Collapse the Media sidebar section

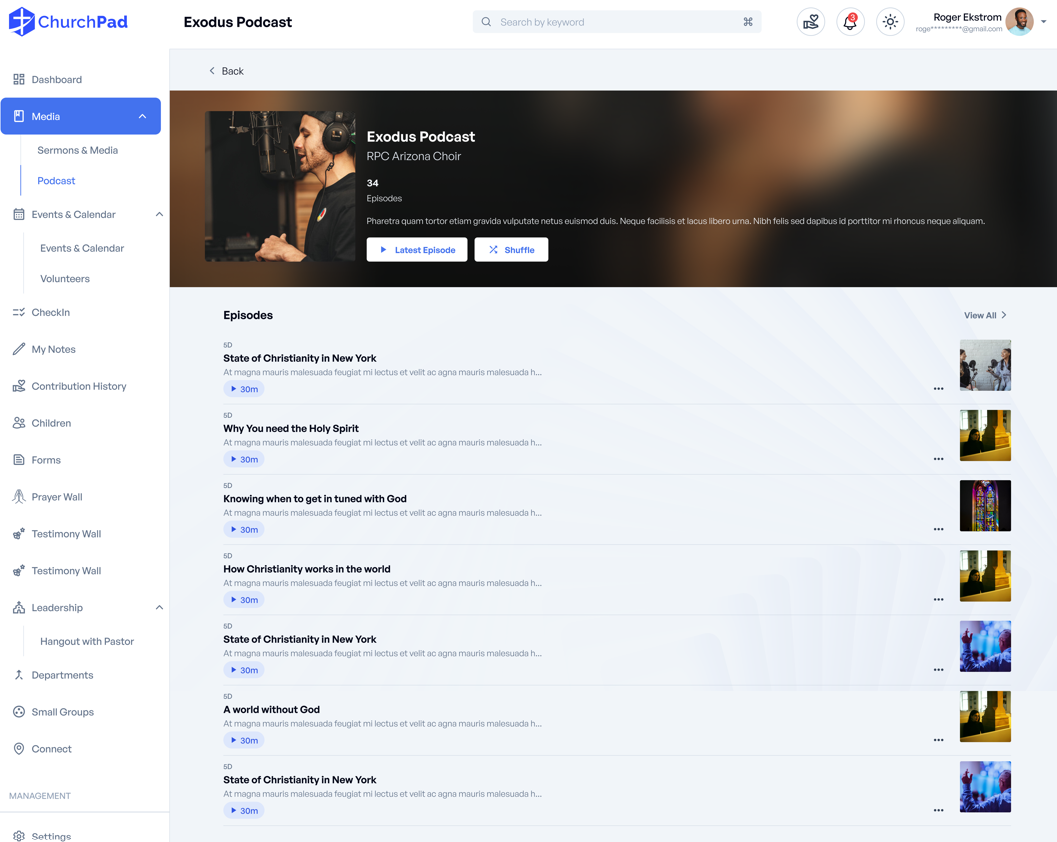tap(142, 117)
